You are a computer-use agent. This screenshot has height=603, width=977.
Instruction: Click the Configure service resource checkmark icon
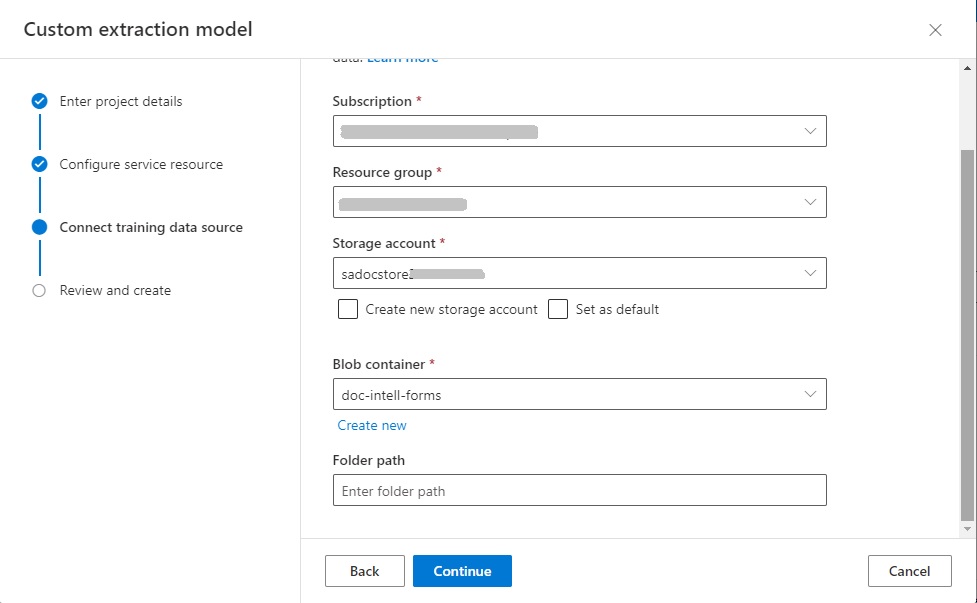coord(39,164)
